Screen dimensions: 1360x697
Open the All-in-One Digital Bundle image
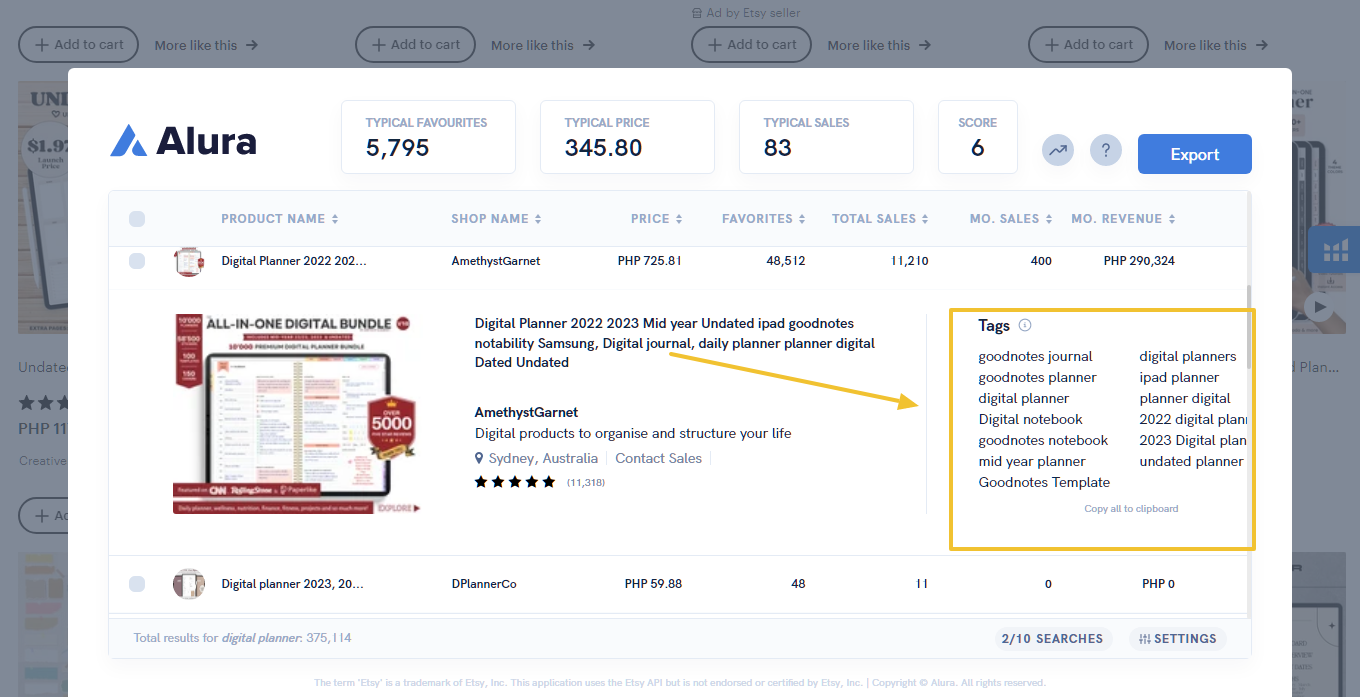click(x=298, y=414)
